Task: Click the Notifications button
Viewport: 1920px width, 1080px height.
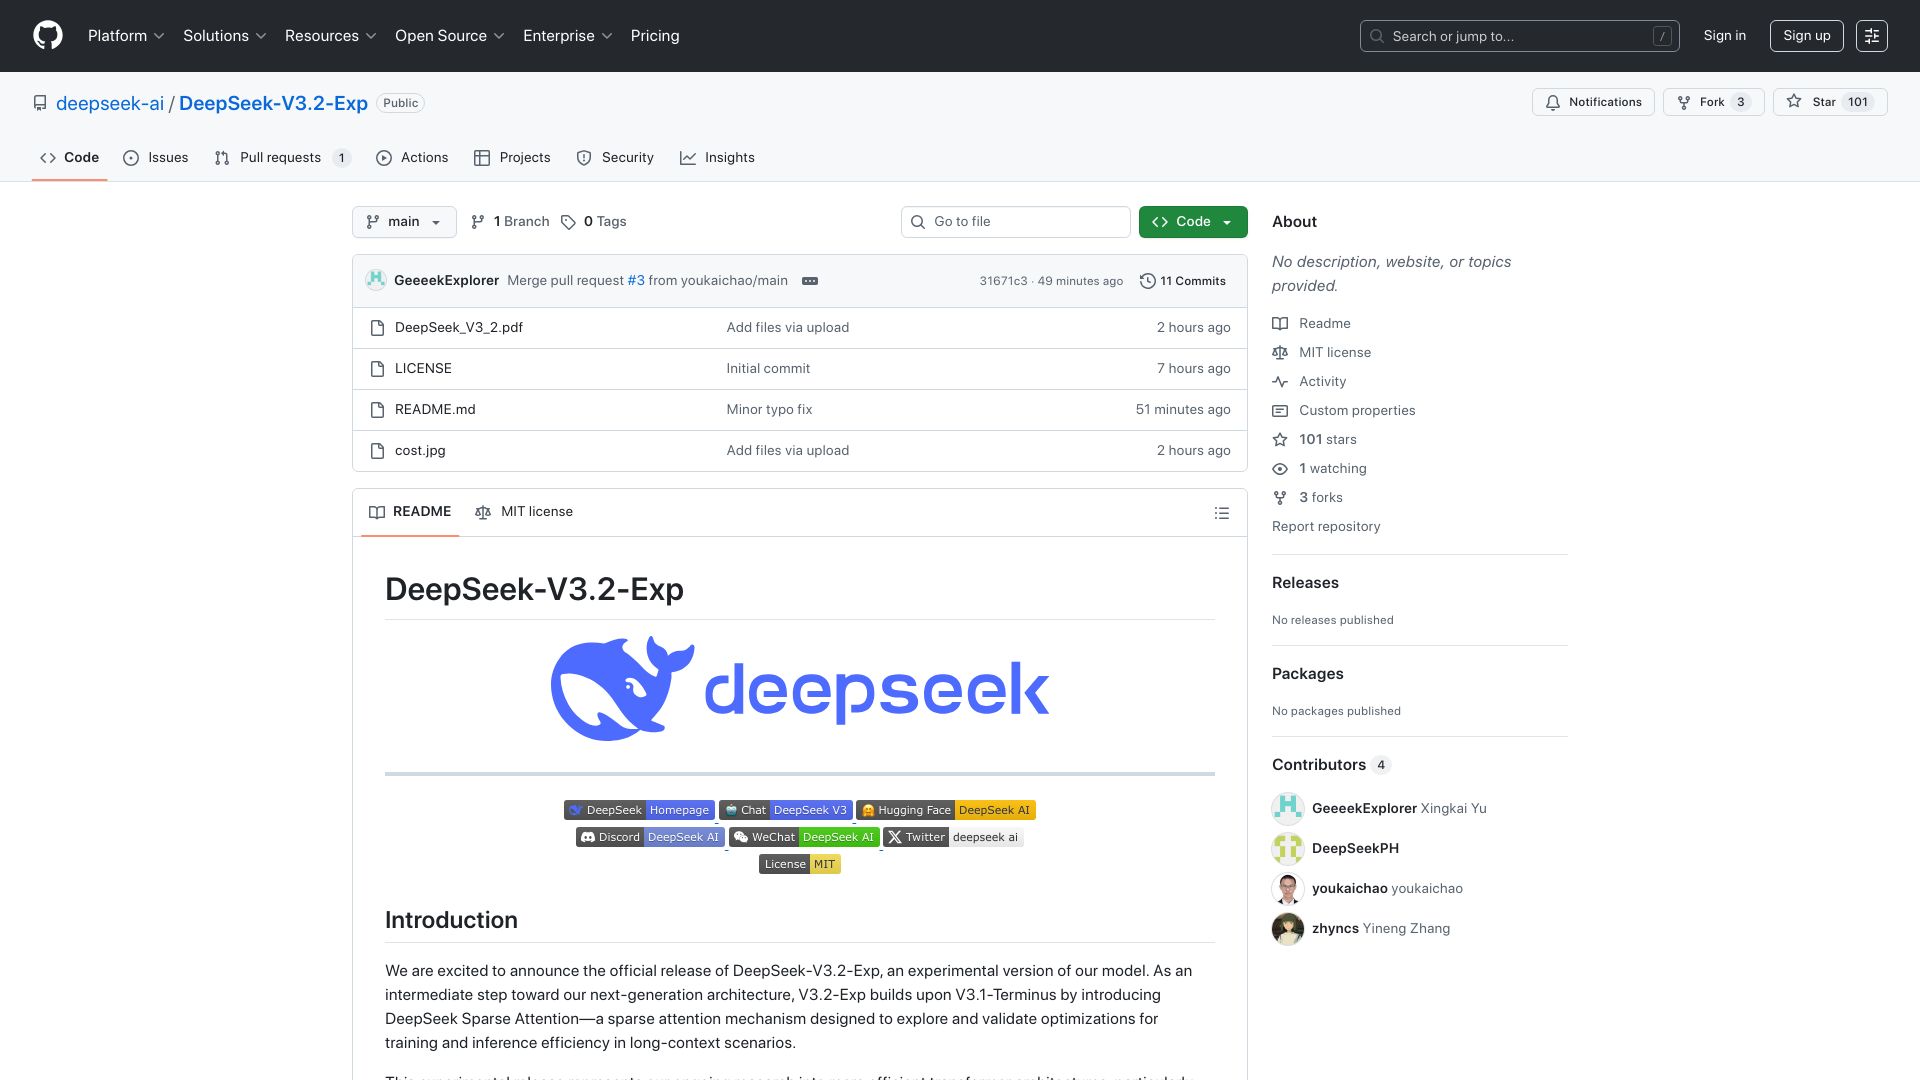Action: (x=1593, y=102)
